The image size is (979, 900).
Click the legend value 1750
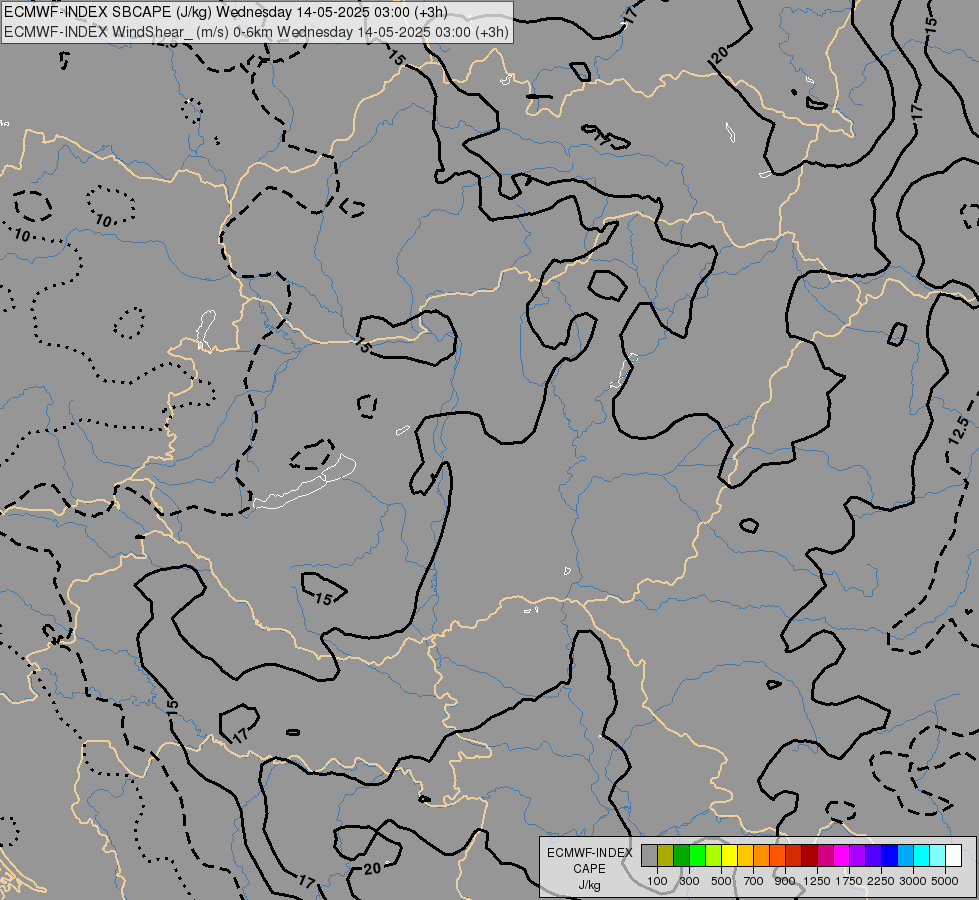849,881
